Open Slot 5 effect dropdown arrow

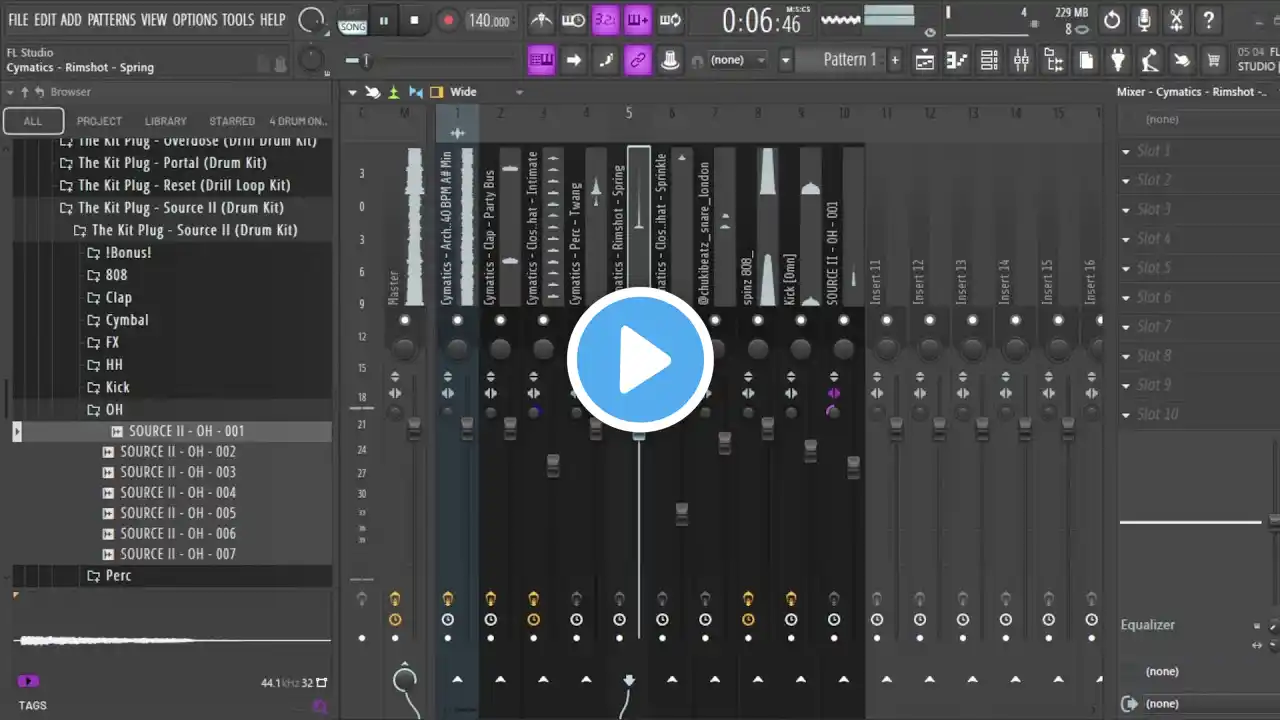pyautogui.click(x=1128, y=268)
